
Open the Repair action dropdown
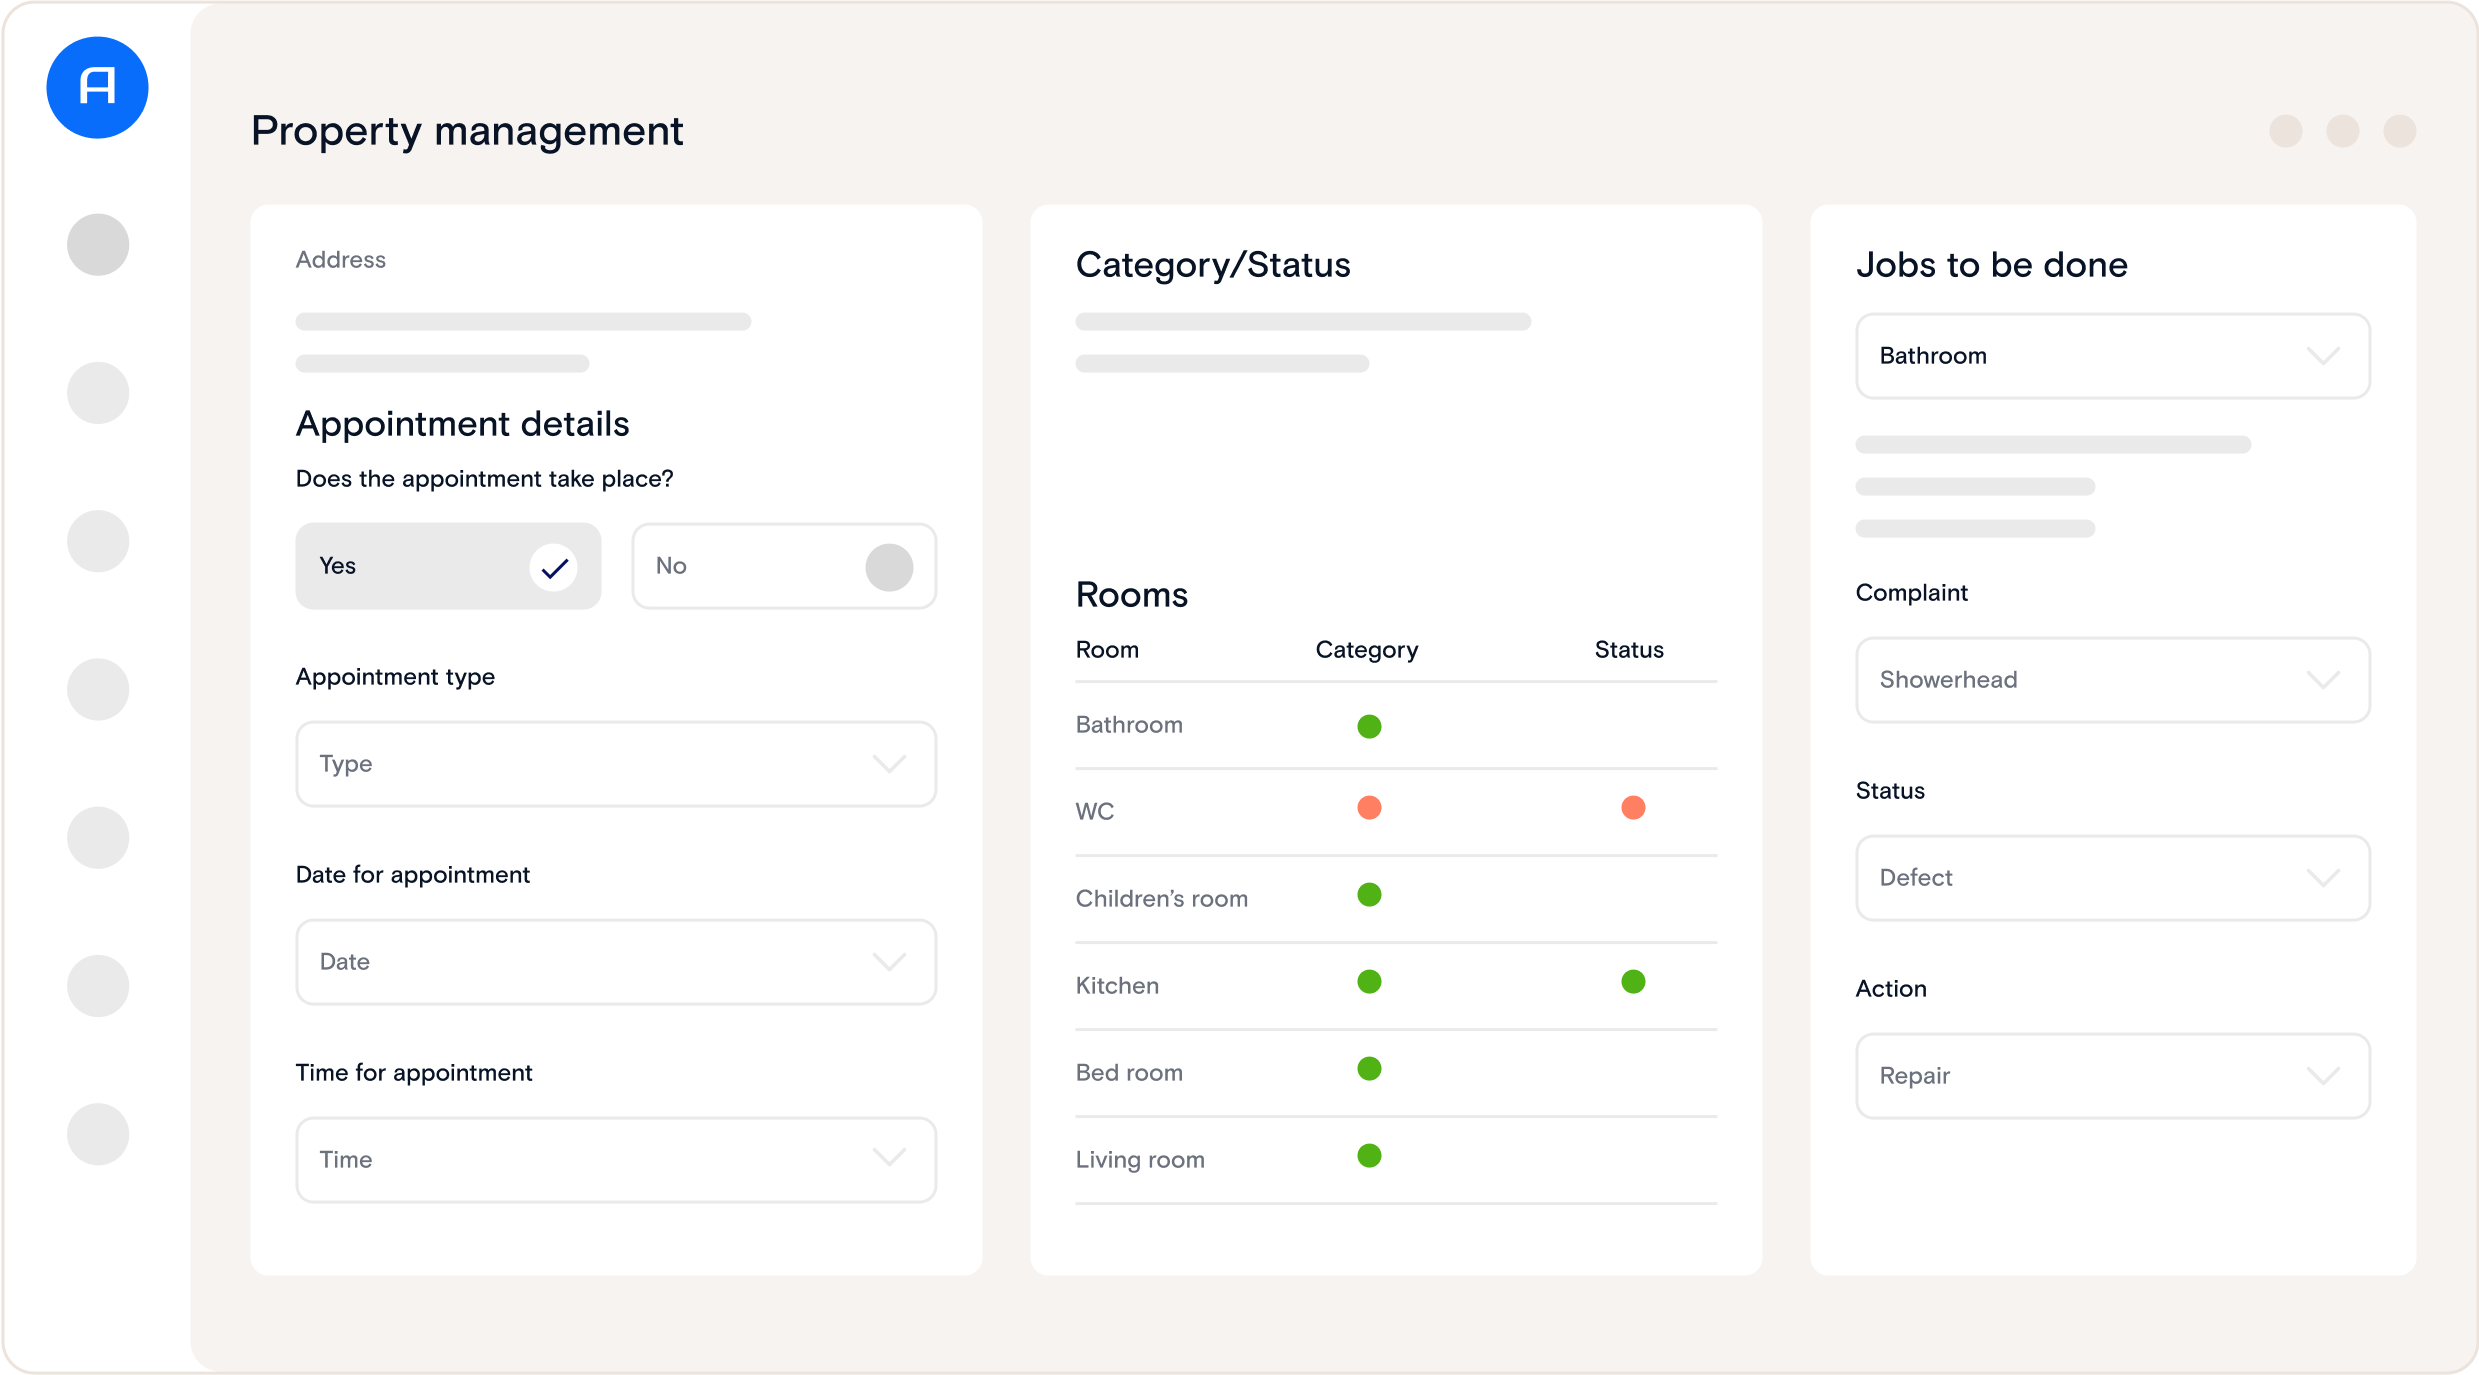pyautogui.click(x=2111, y=1076)
